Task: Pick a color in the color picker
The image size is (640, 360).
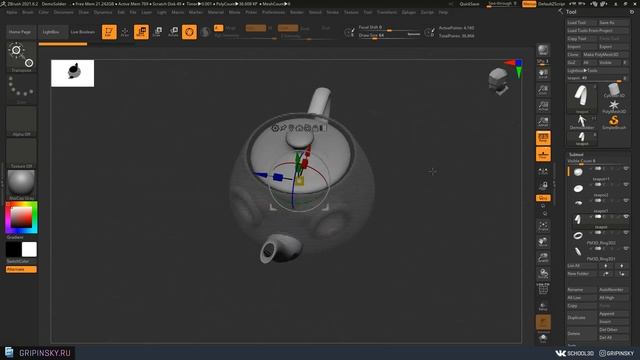Action: (21, 217)
